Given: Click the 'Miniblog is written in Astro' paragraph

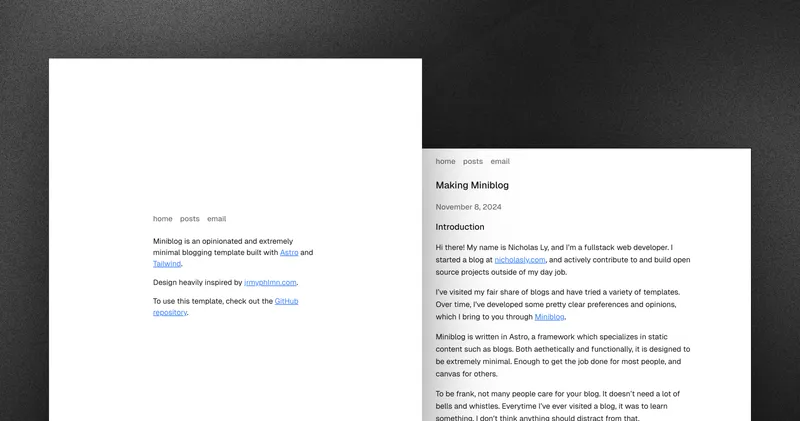Looking at the screenshot, I should coord(563,355).
